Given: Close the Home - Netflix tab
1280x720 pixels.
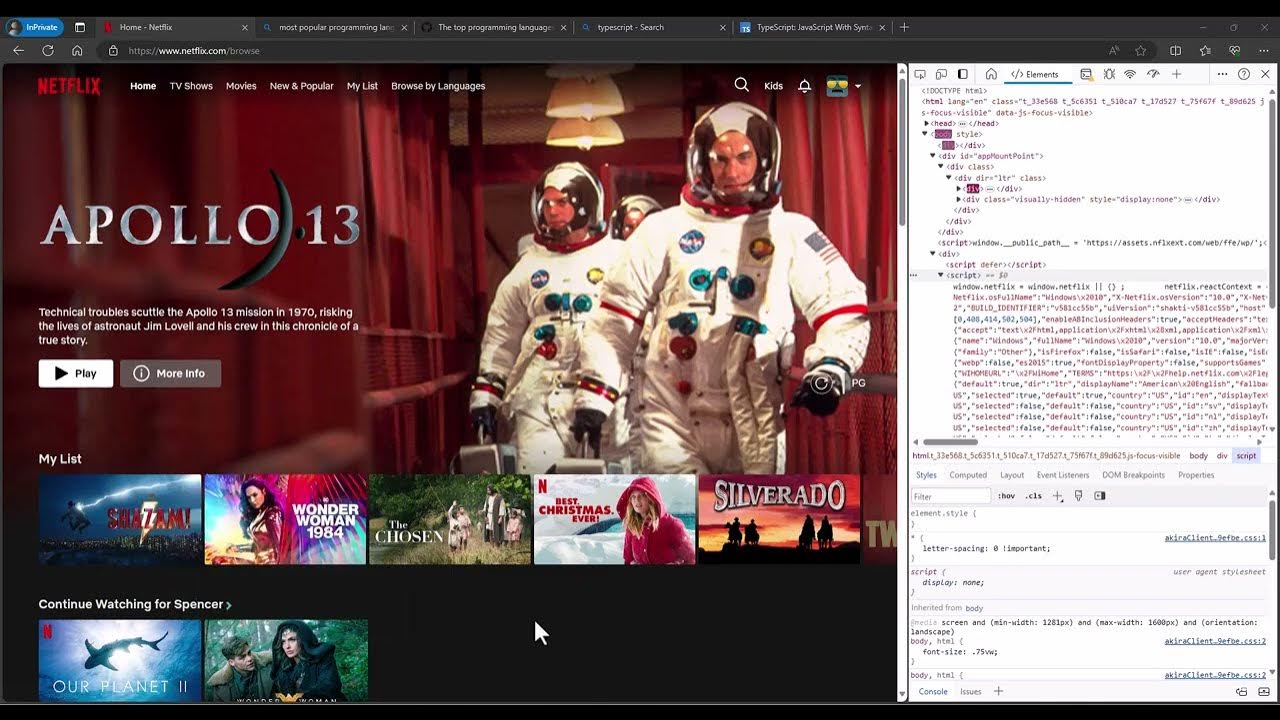Looking at the screenshot, I should (243, 27).
